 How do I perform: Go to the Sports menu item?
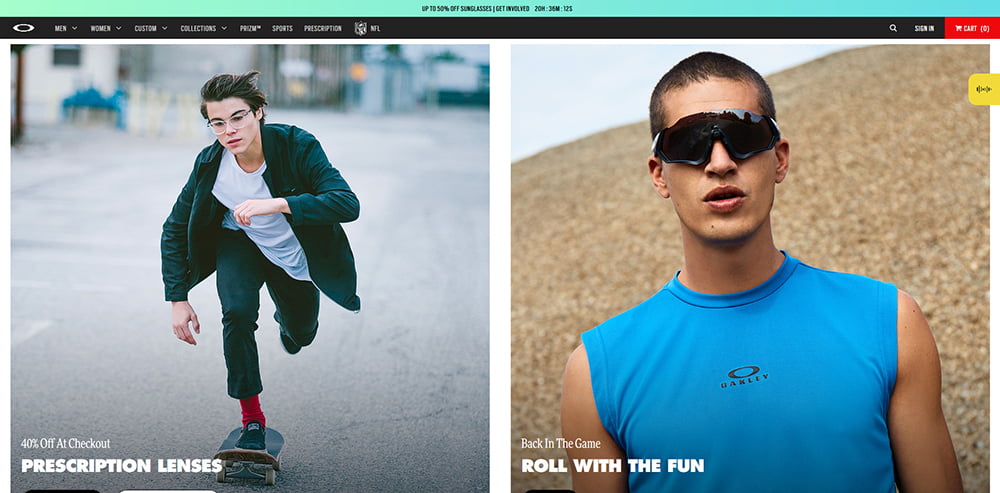[x=282, y=28]
